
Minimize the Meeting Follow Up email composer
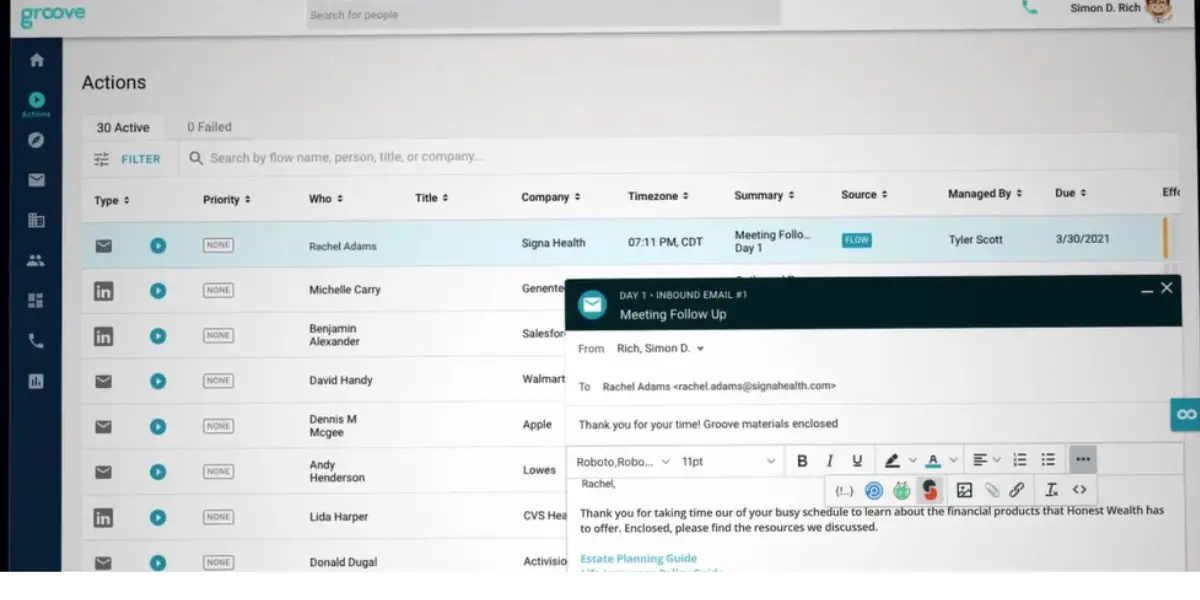click(x=1147, y=290)
